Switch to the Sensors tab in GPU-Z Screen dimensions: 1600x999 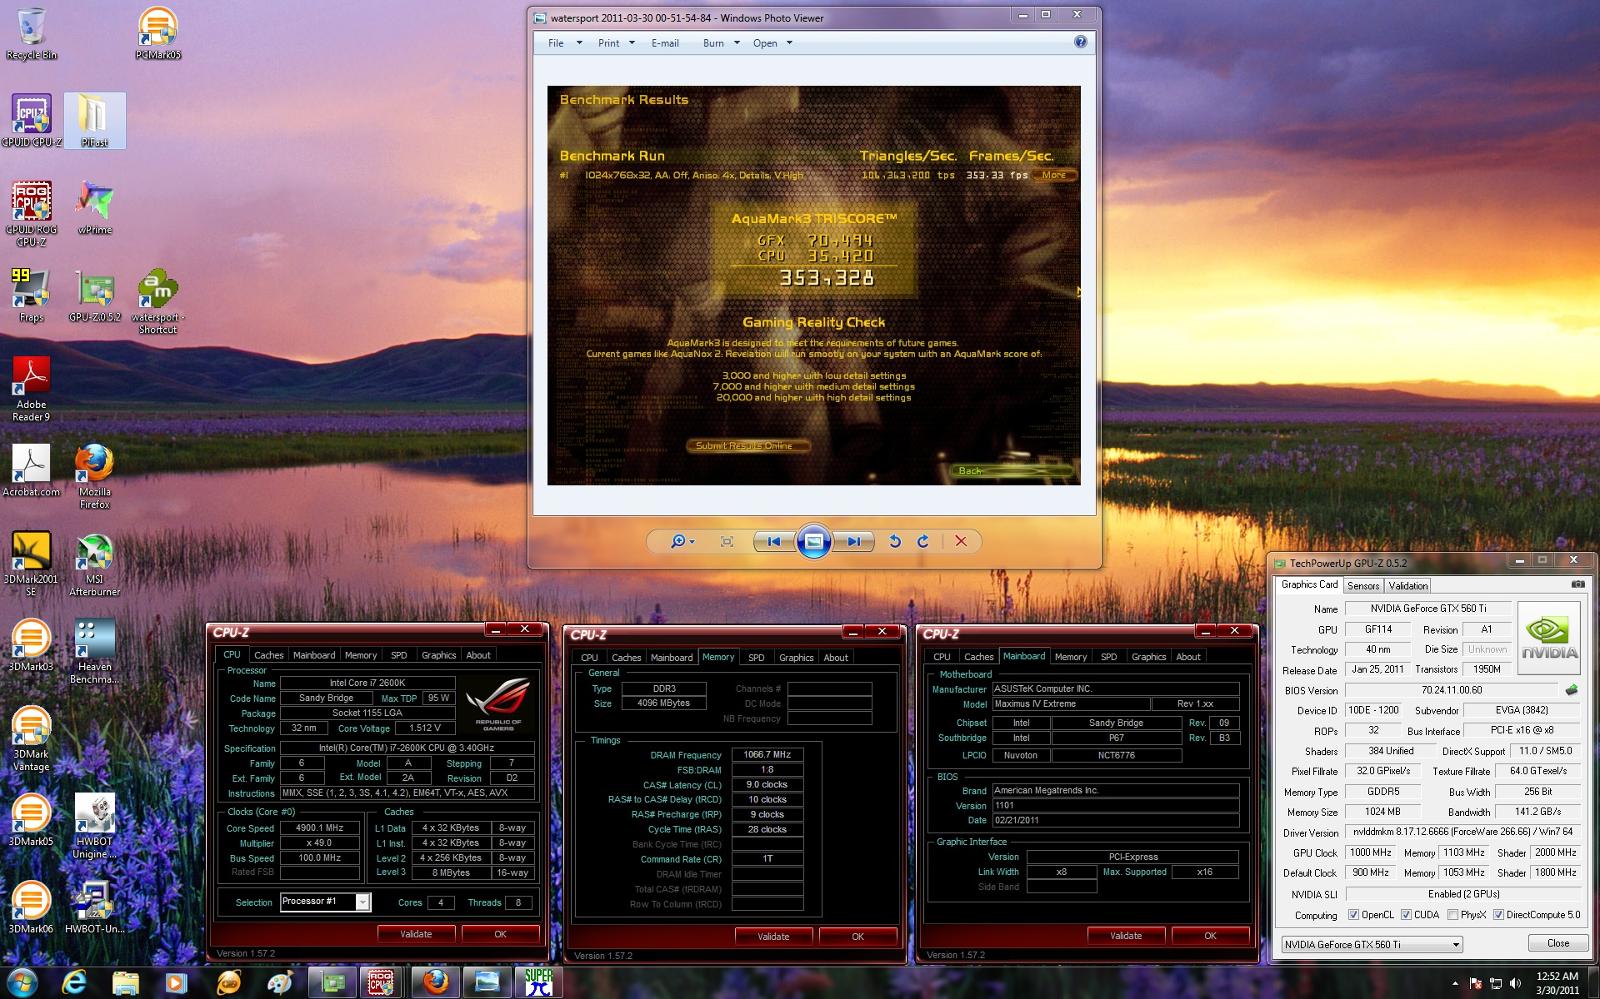1363,586
